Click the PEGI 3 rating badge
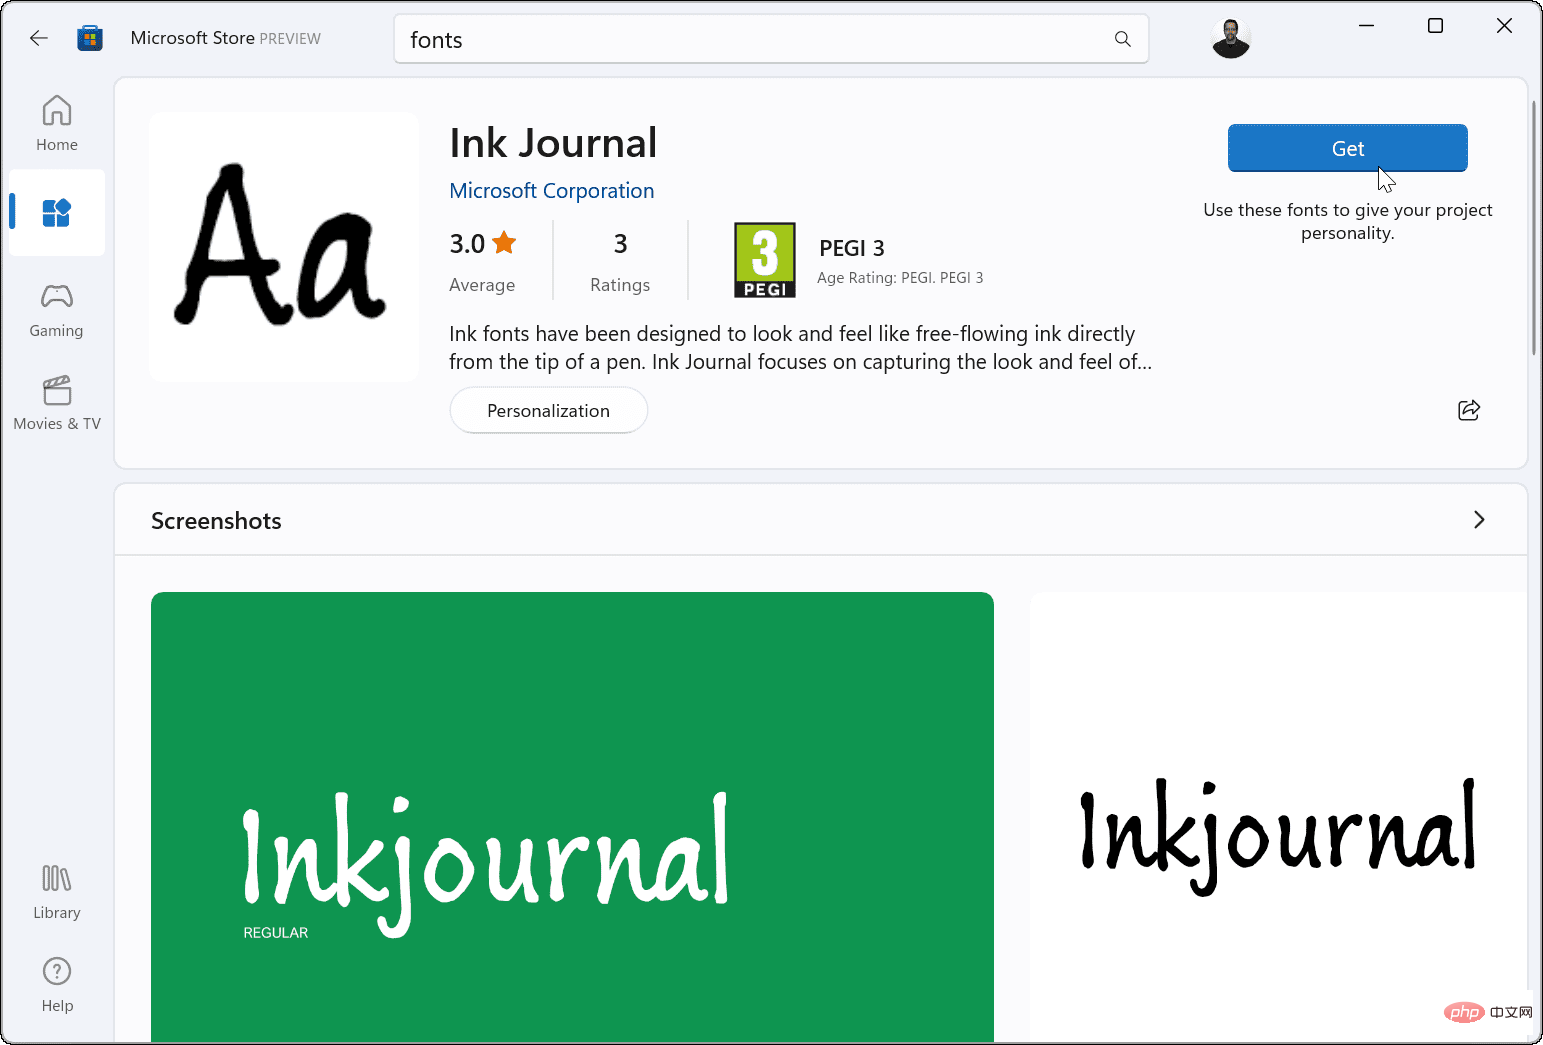 (765, 260)
